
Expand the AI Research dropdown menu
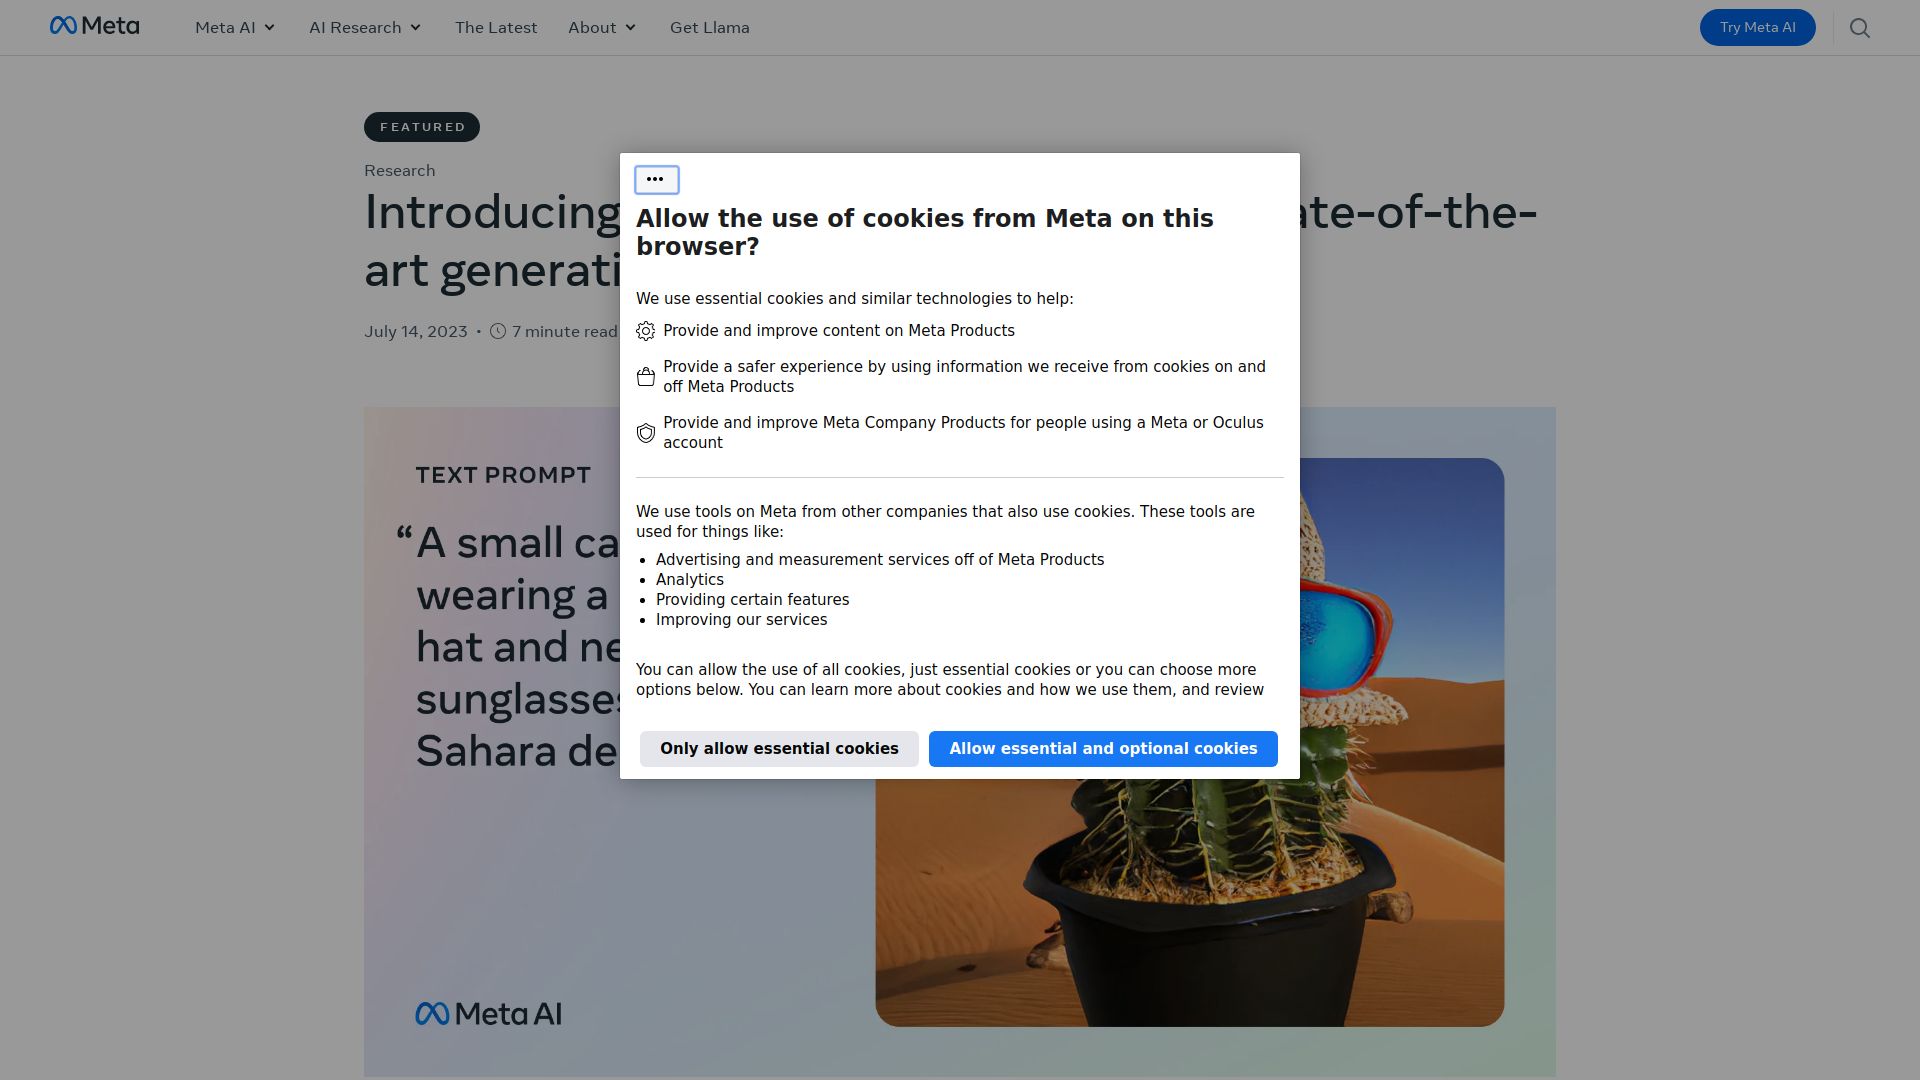(x=365, y=28)
